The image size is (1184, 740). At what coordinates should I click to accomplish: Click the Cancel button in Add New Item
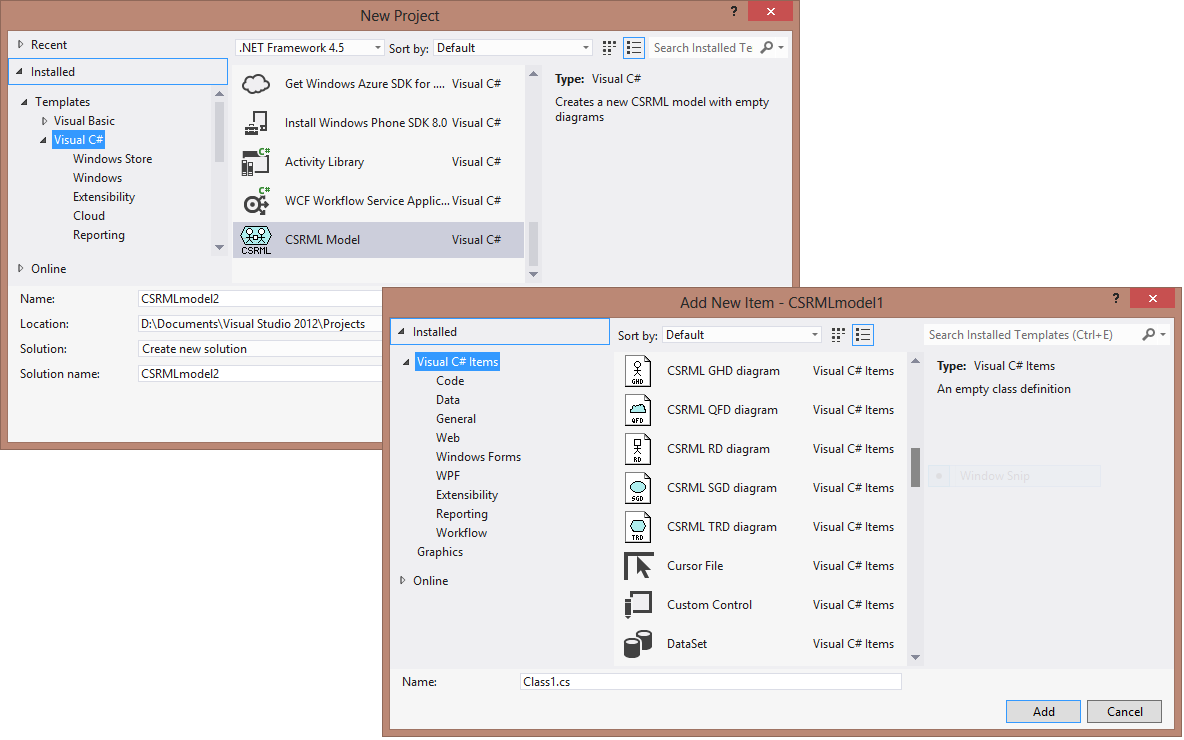tap(1124, 711)
